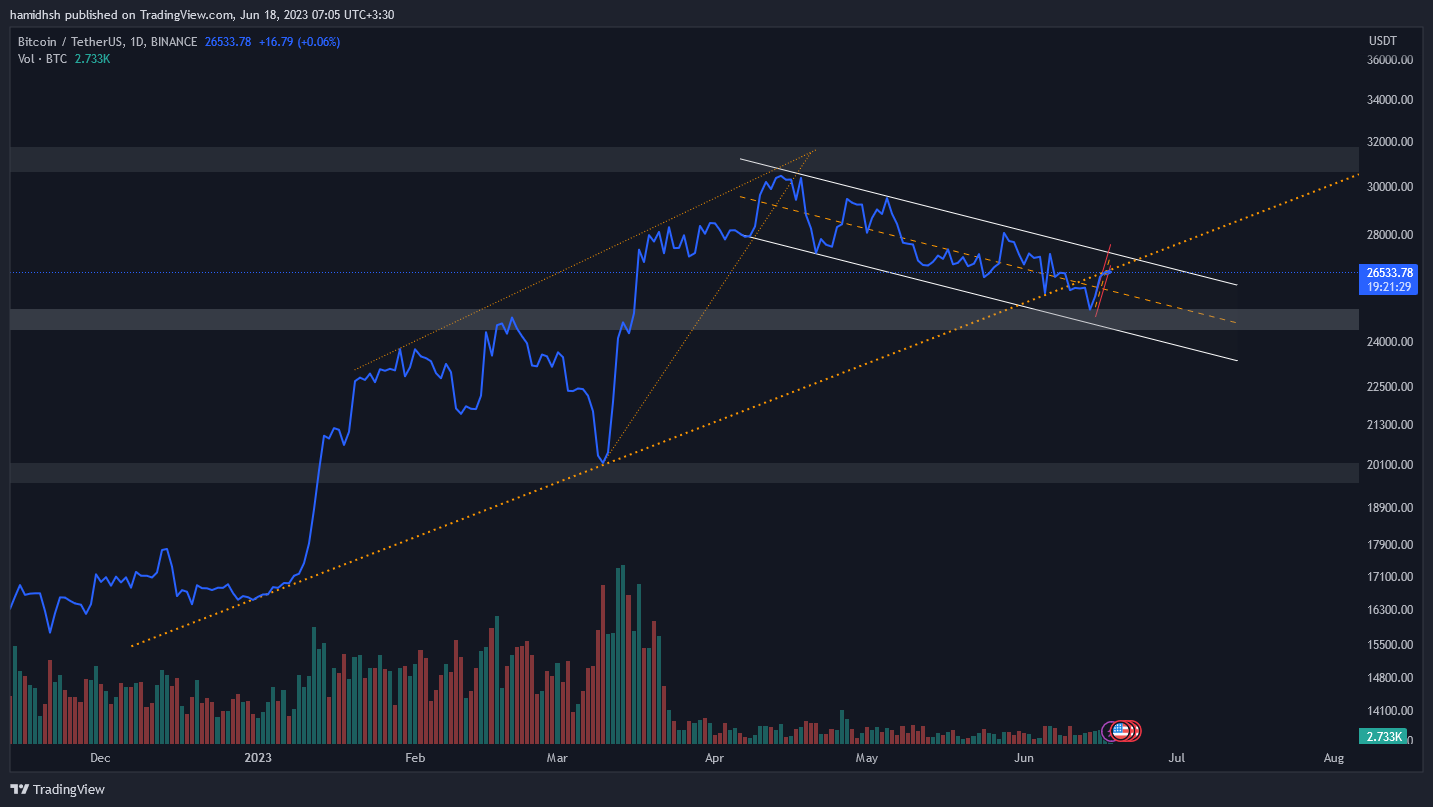1433x807 pixels.
Task: Click the Jun label on time axis
Action: click(1023, 759)
